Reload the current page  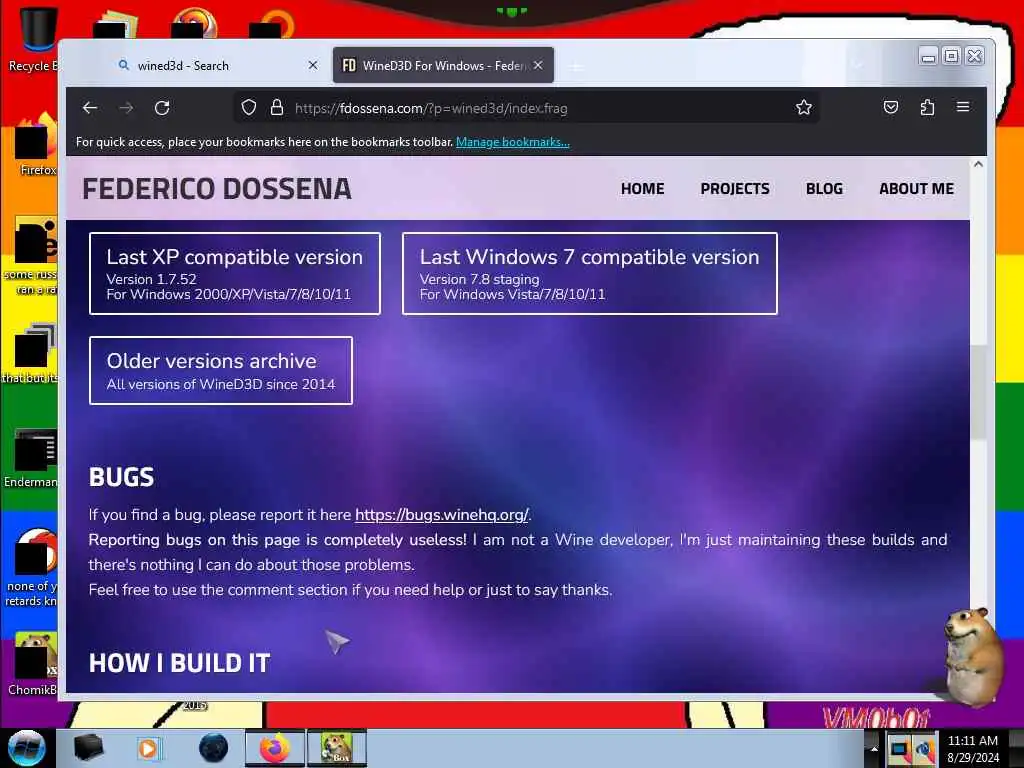point(162,108)
